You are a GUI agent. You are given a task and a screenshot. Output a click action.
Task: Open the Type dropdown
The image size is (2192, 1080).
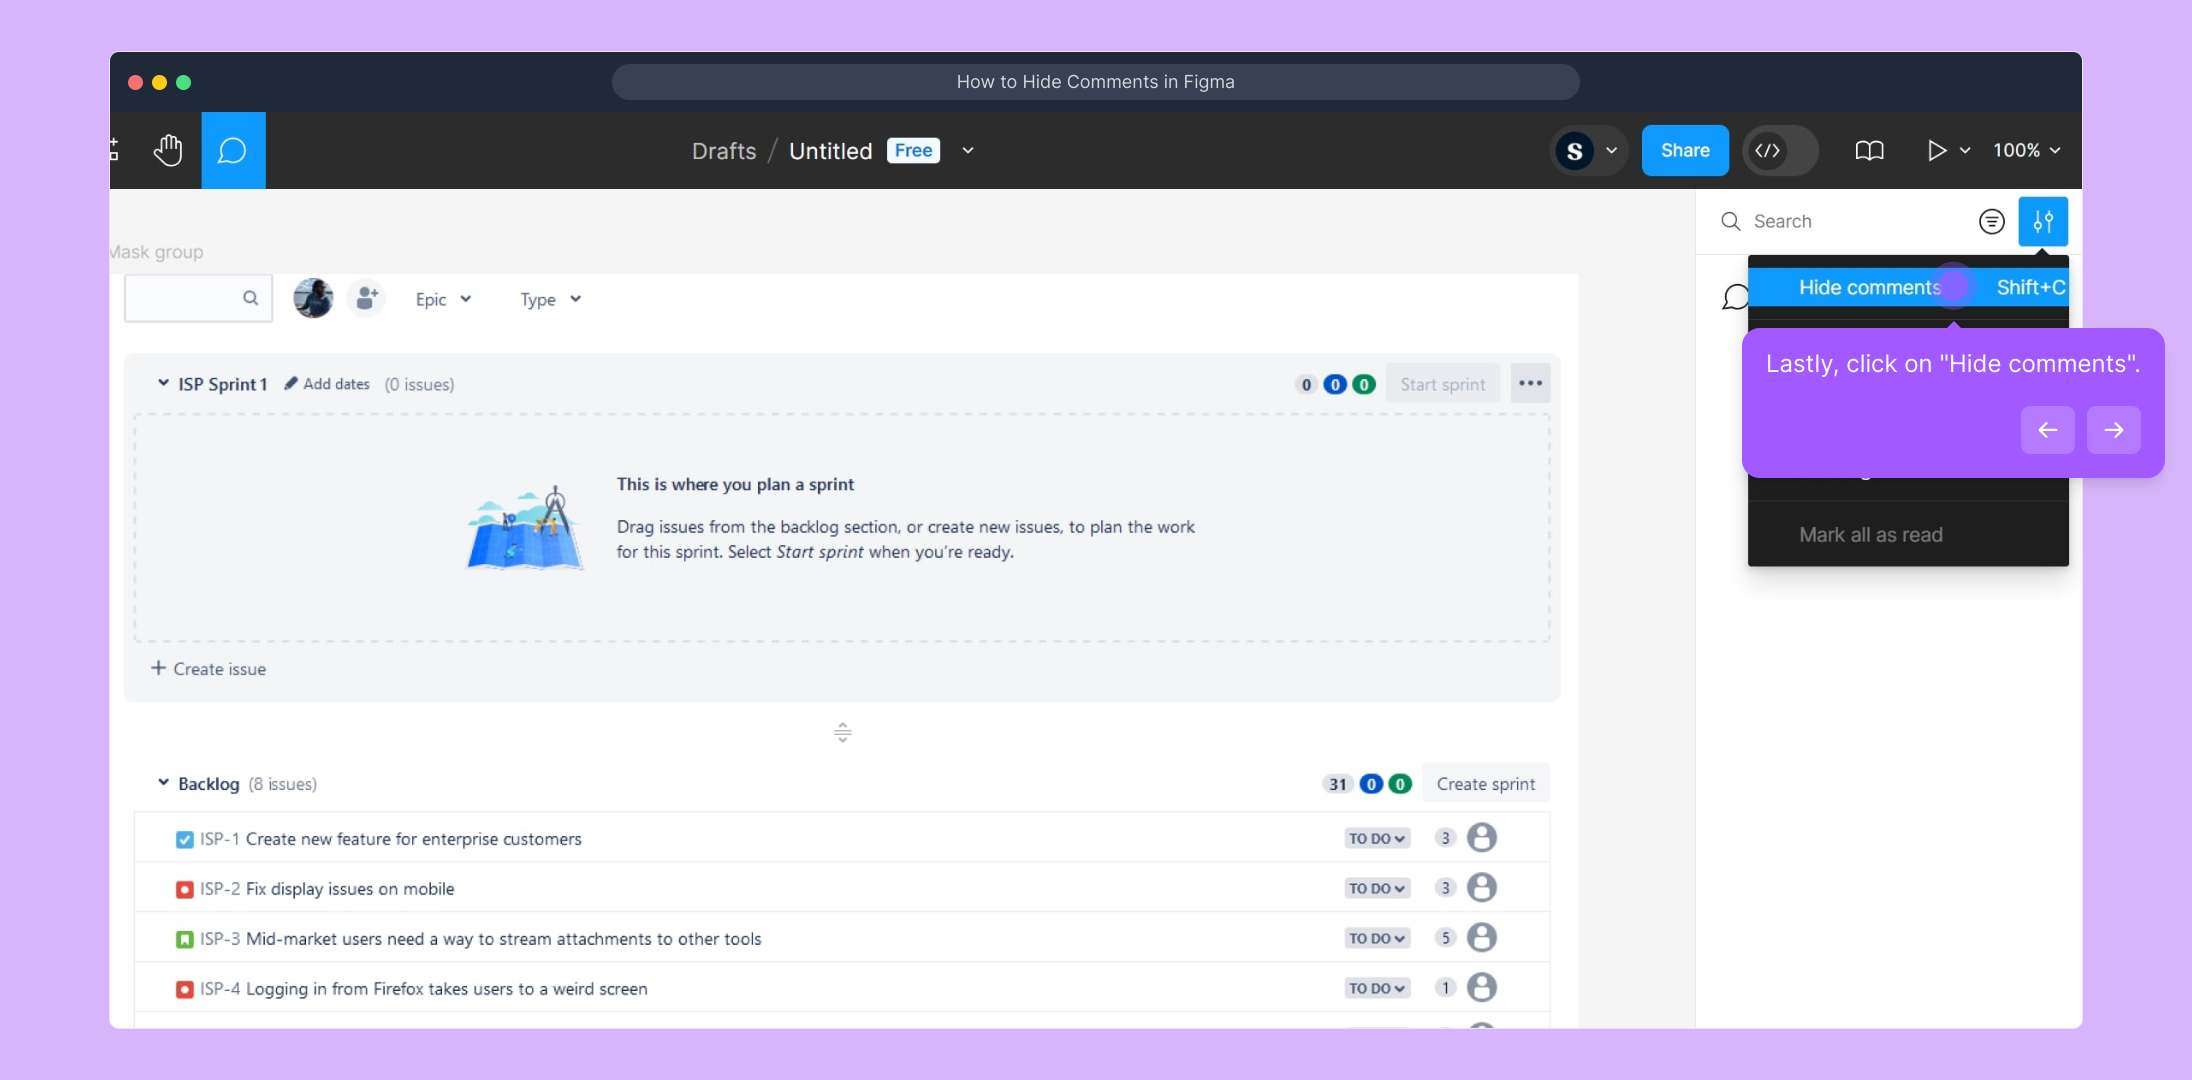(550, 299)
